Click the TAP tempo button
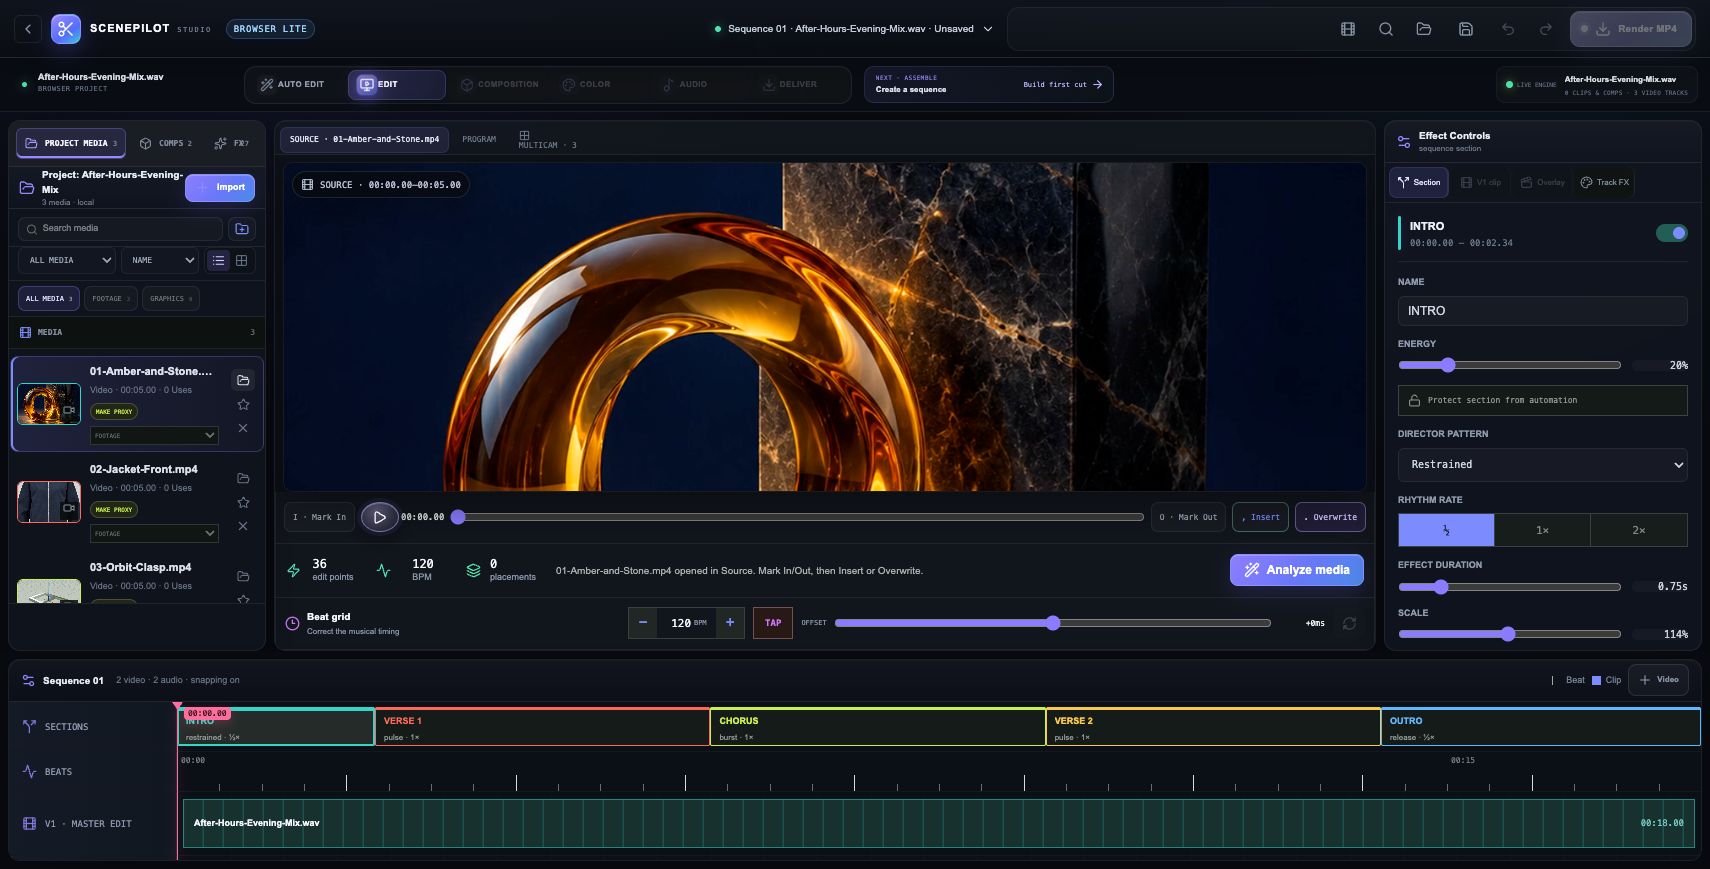 click(x=773, y=622)
